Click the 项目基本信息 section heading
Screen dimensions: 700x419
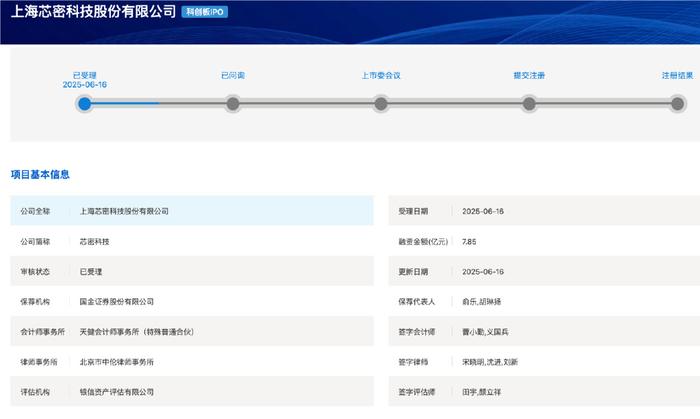pyautogui.click(x=40, y=174)
